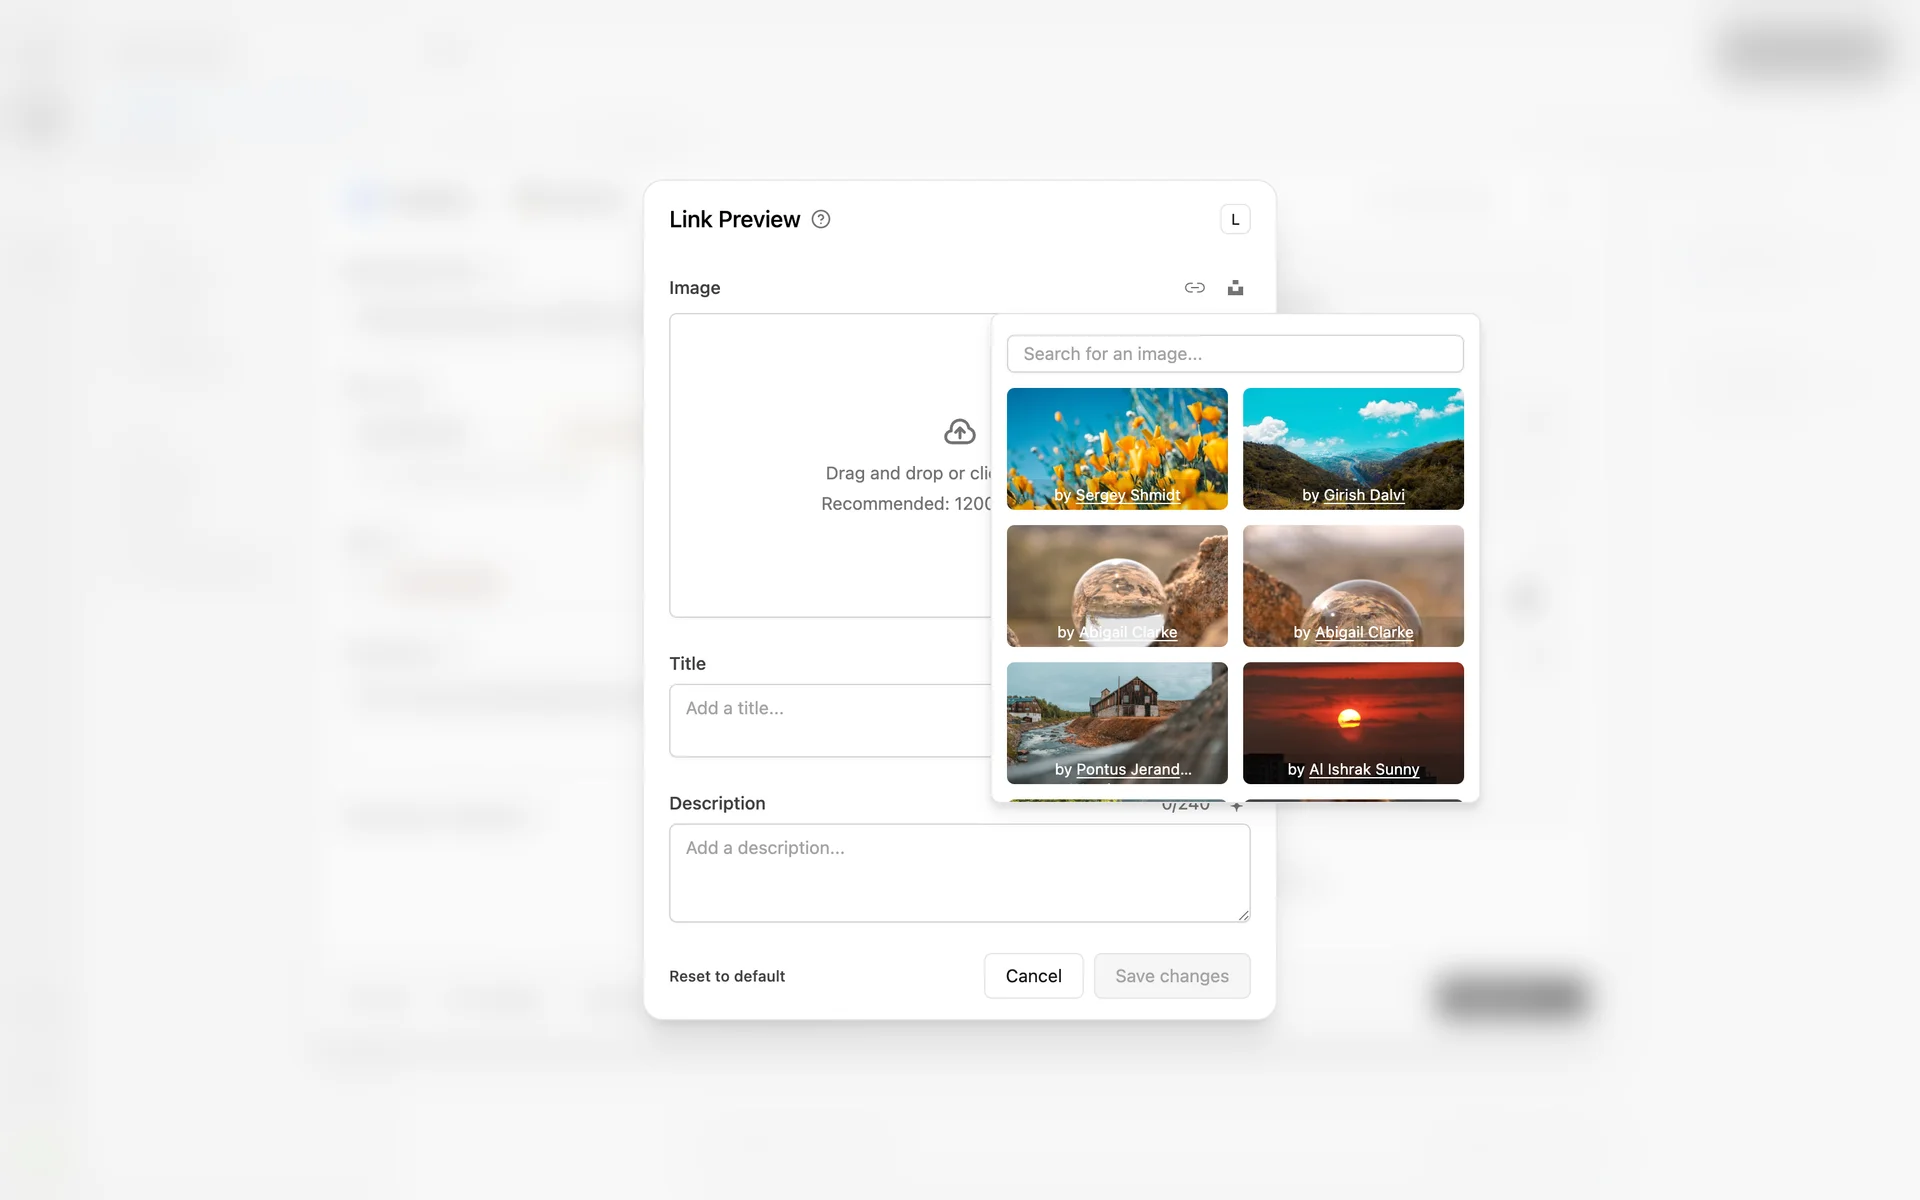Open Pontus Jerand author link

pyautogui.click(x=1133, y=769)
